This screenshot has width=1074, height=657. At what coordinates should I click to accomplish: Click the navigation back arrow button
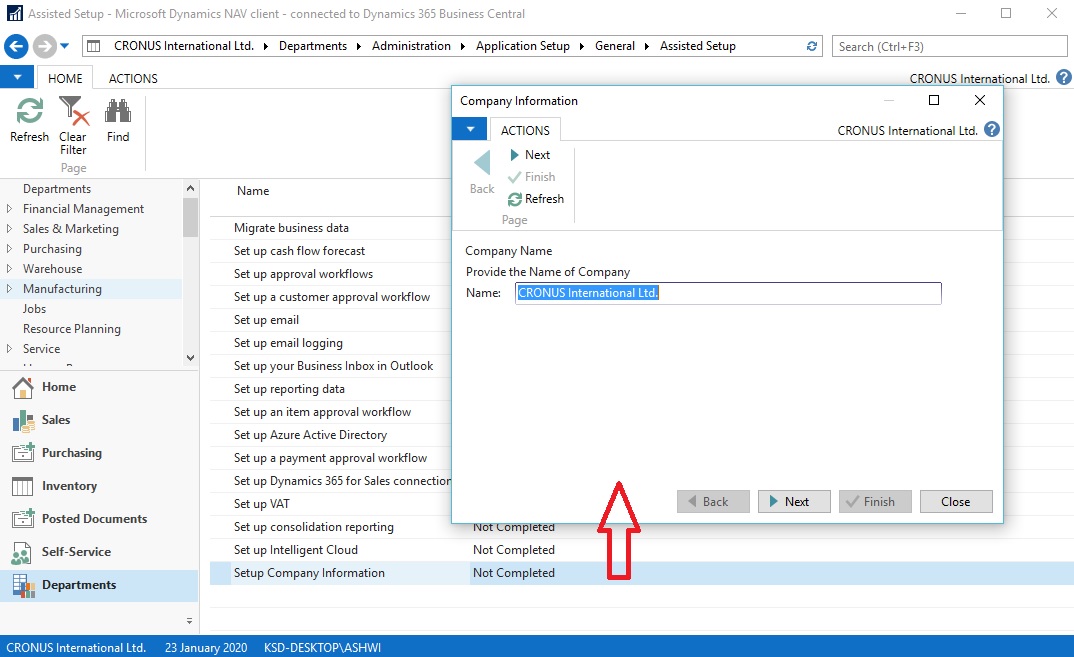coord(17,46)
